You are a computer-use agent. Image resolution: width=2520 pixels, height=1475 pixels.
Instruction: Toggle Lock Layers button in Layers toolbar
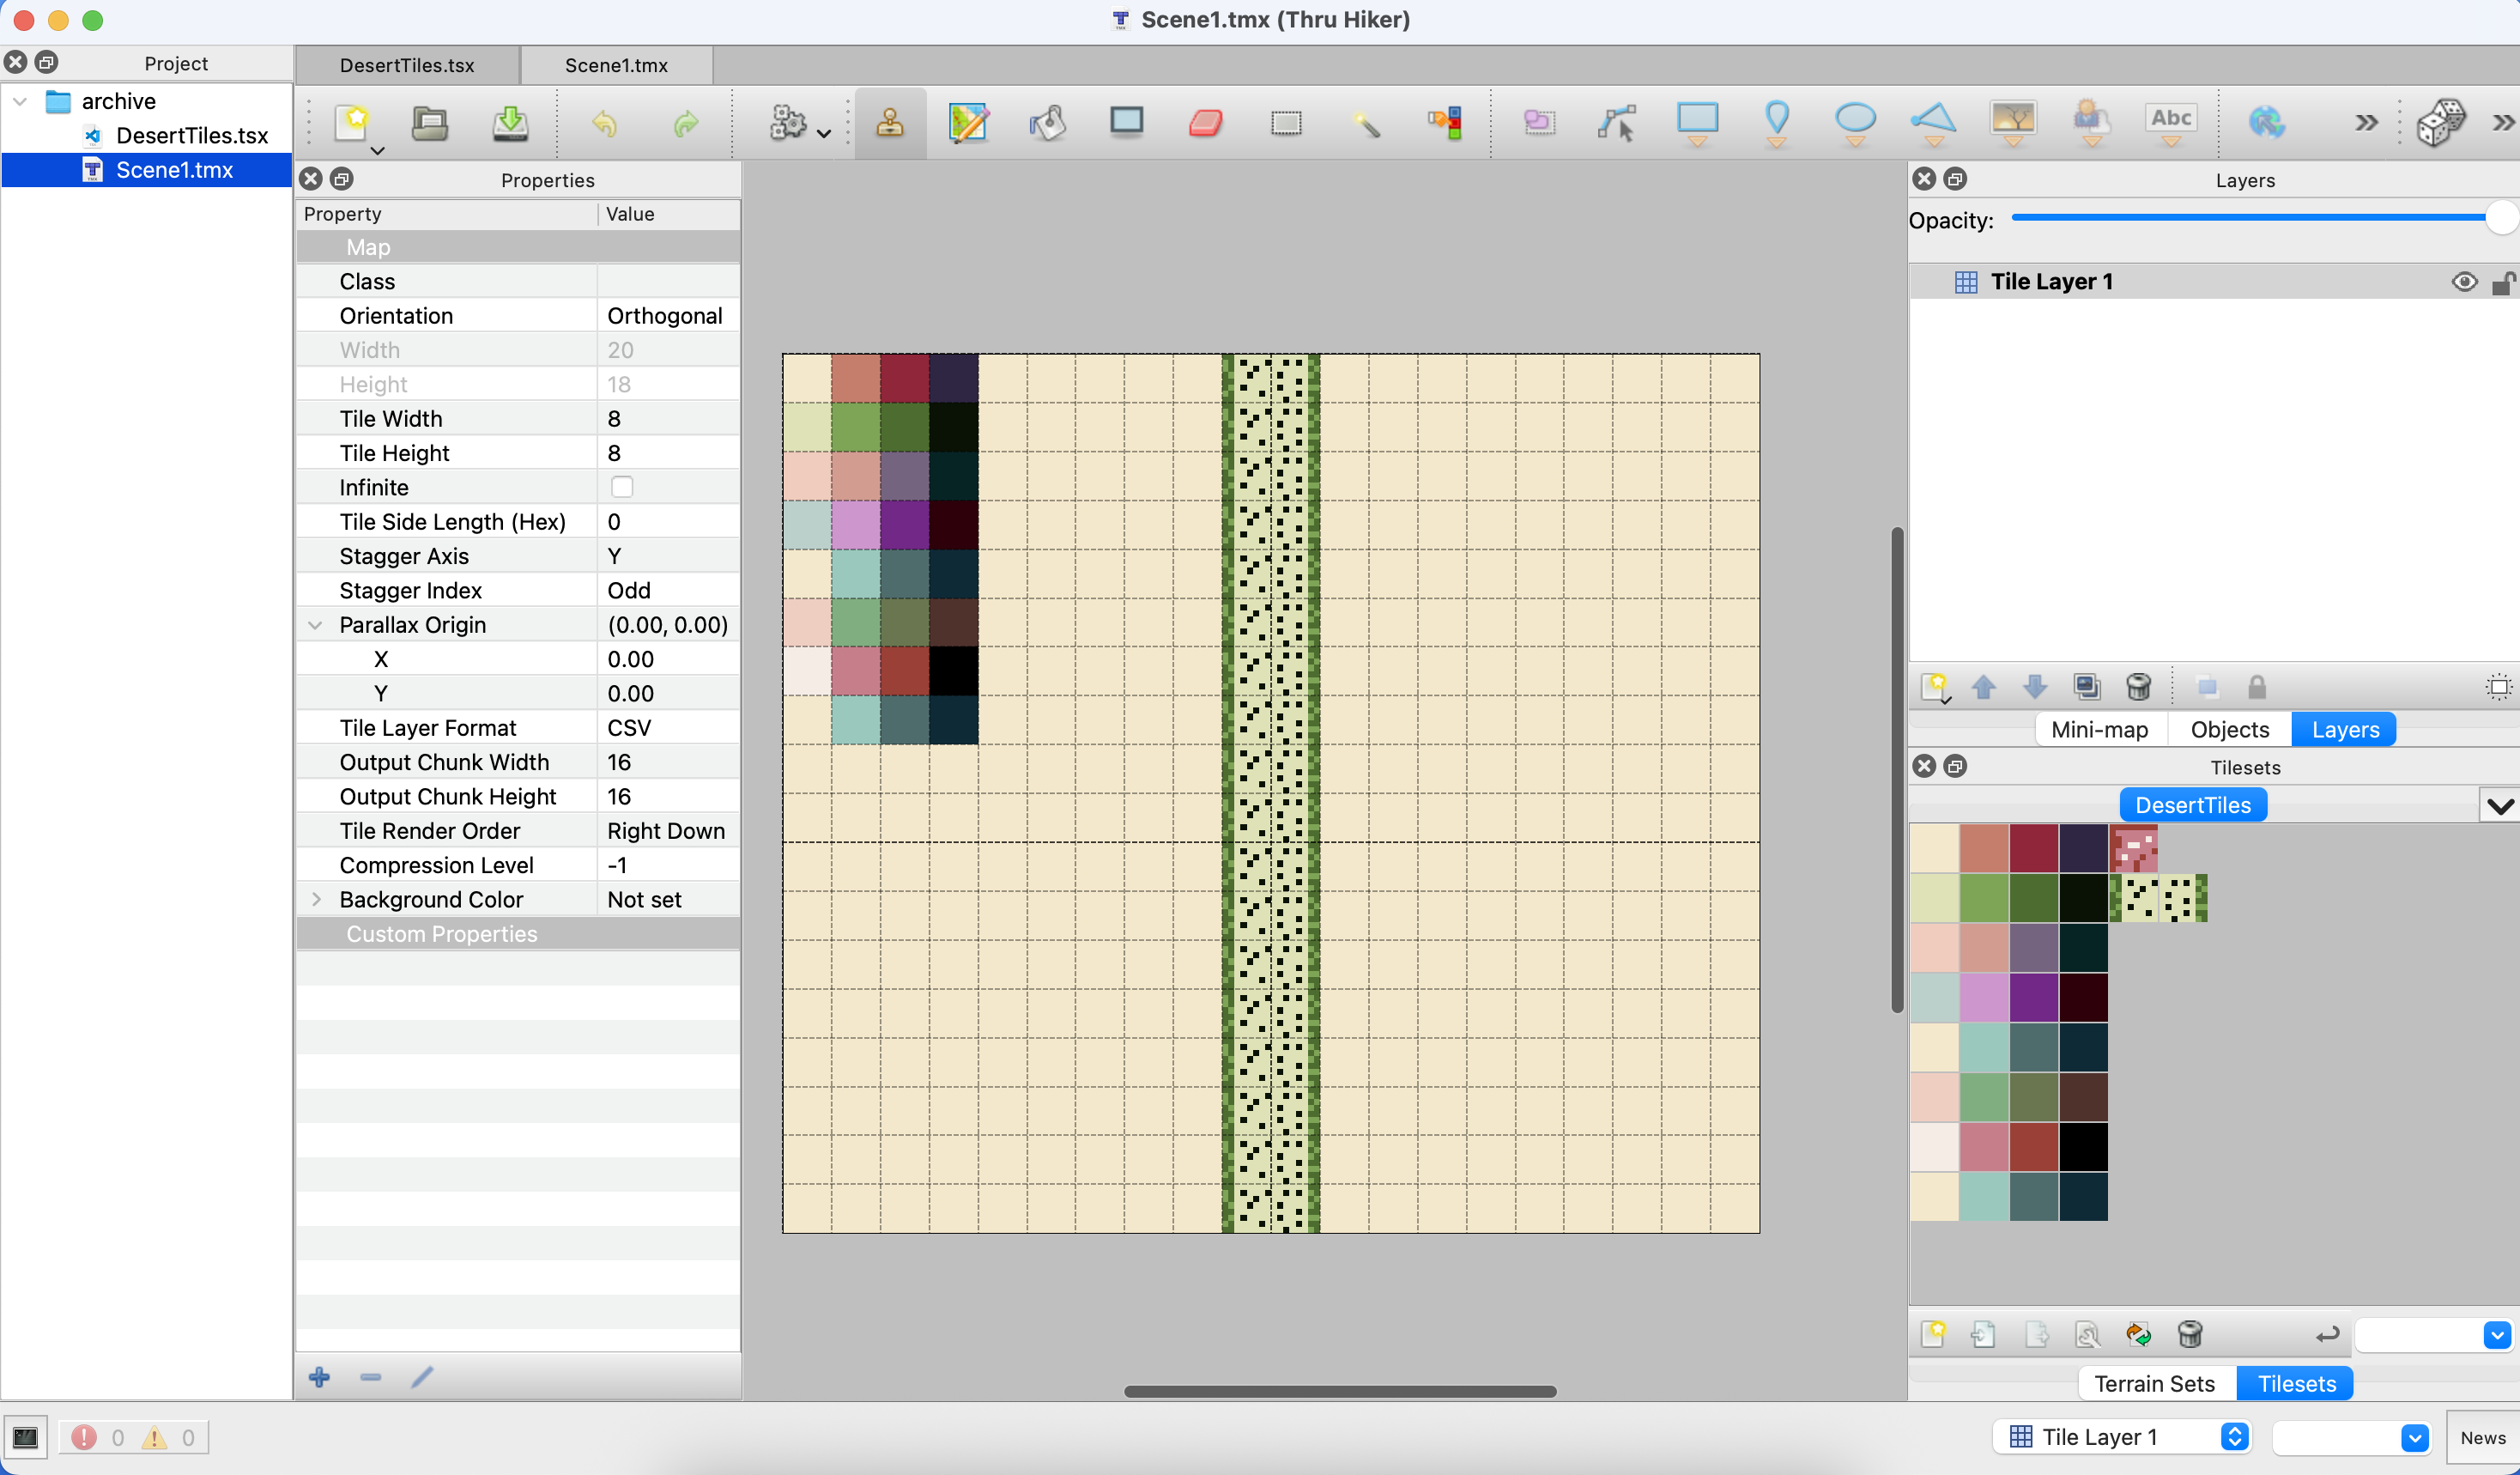(2256, 687)
